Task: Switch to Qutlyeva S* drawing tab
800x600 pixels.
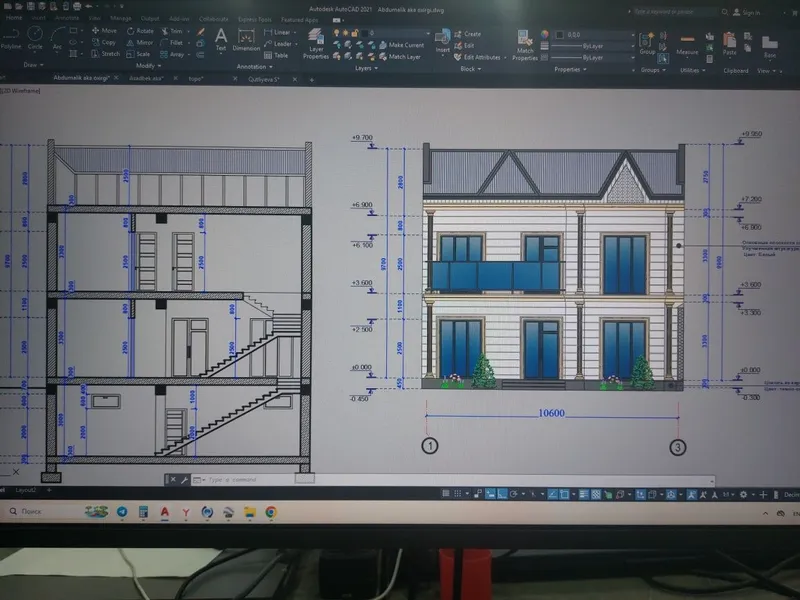Action: [264, 79]
